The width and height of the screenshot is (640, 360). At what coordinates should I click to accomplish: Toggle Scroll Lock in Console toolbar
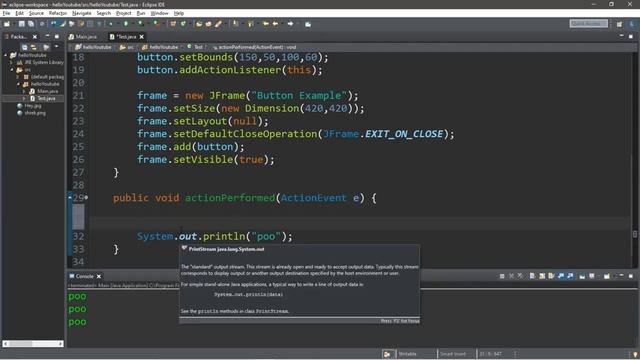(x=542, y=276)
